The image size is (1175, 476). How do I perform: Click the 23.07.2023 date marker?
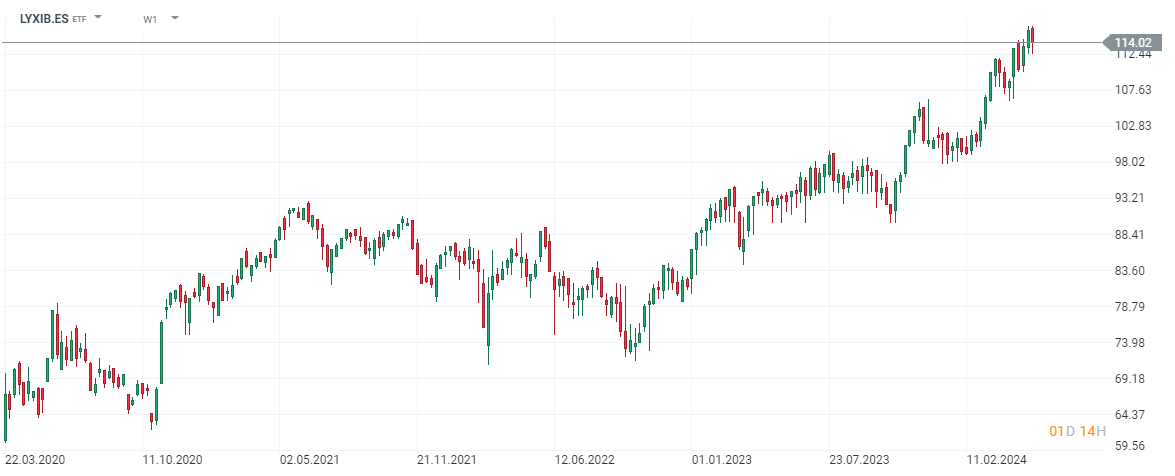pyautogui.click(x=859, y=460)
